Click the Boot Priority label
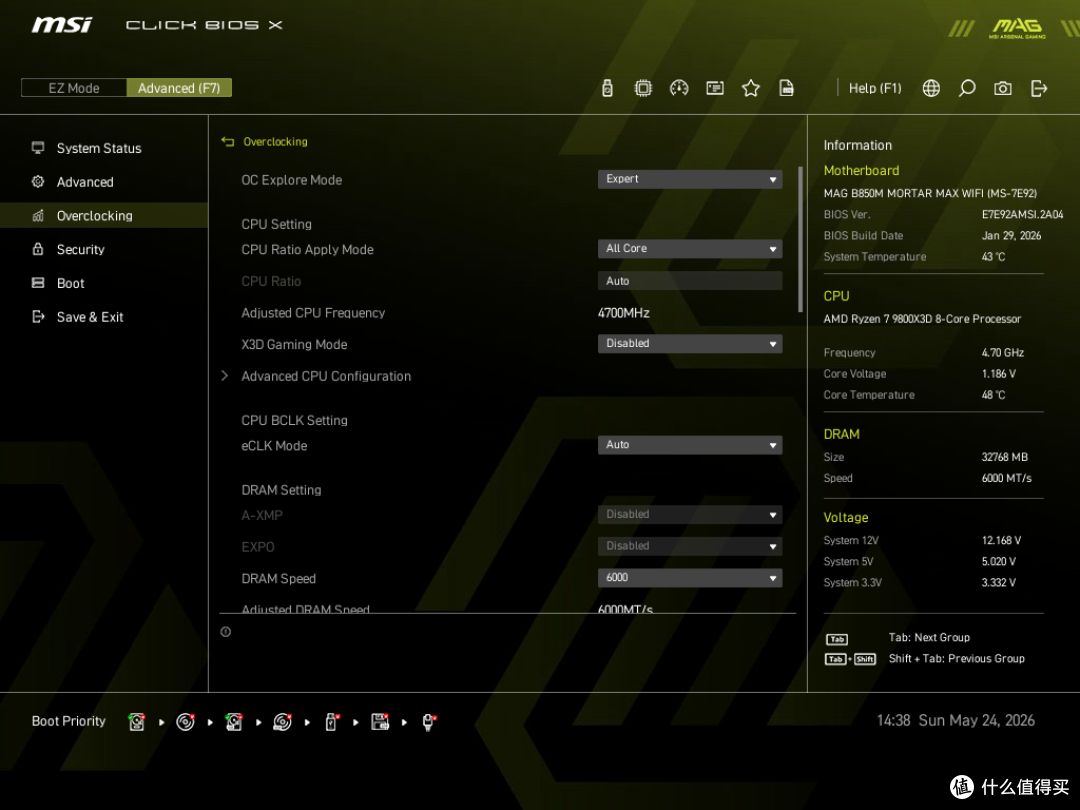Viewport: 1080px width, 810px height. point(69,721)
